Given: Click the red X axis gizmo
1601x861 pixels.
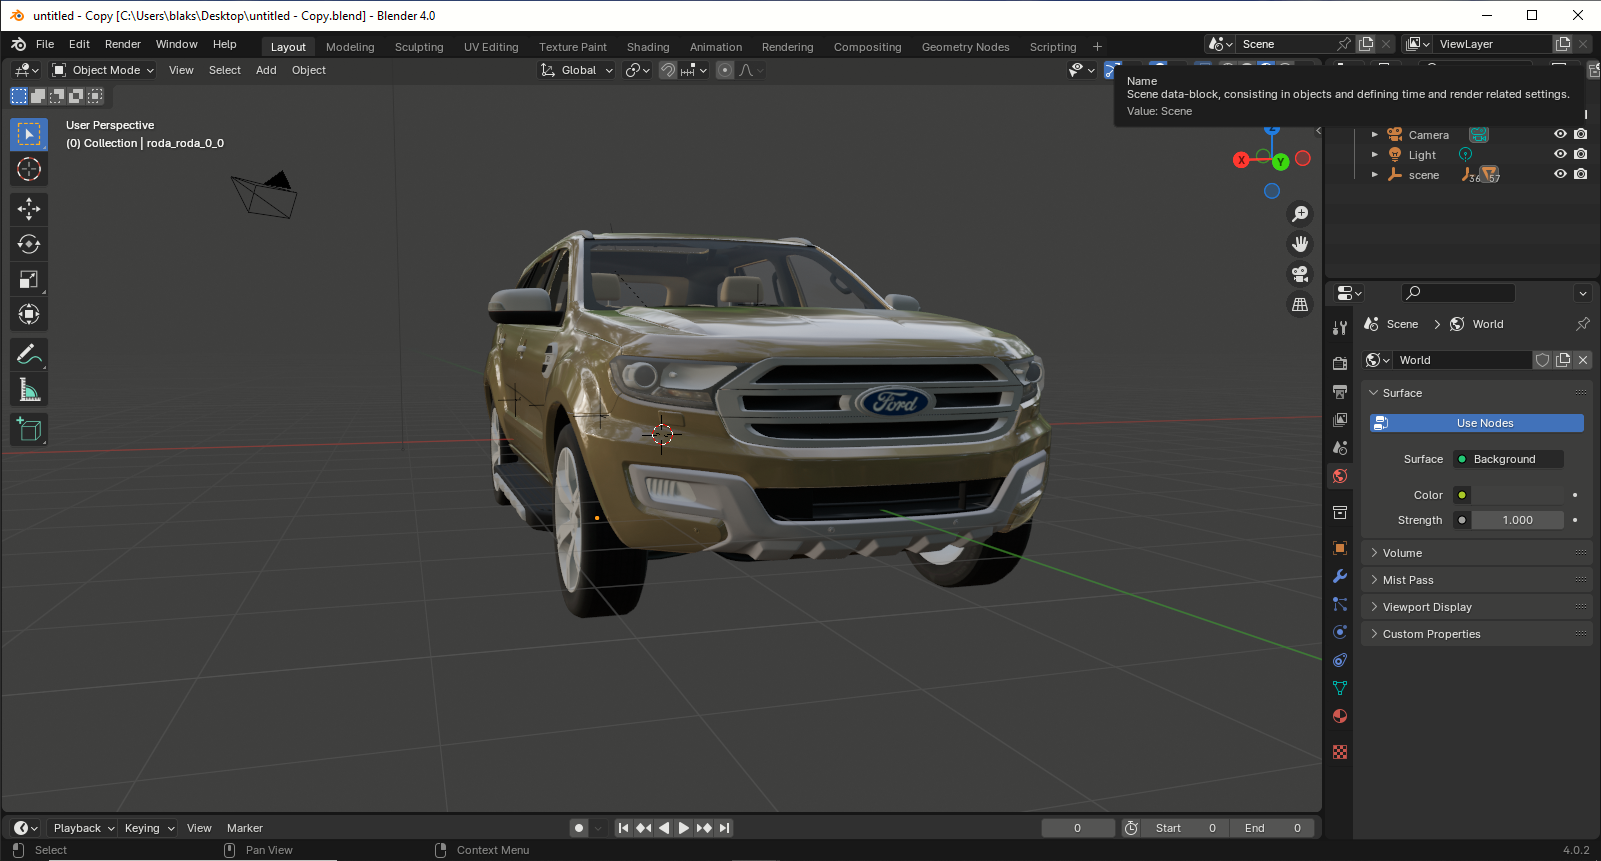Looking at the screenshot, I should [x=1241, y=160].
